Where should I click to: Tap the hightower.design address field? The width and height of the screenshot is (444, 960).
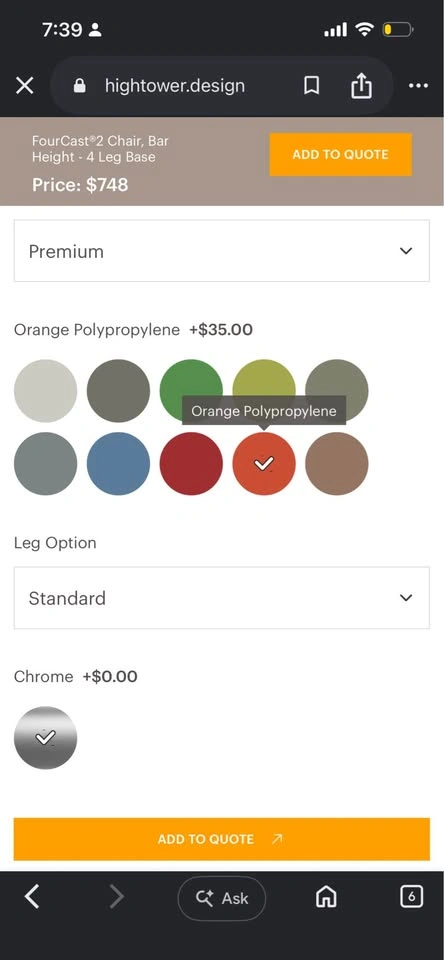[x=175, y=86]
